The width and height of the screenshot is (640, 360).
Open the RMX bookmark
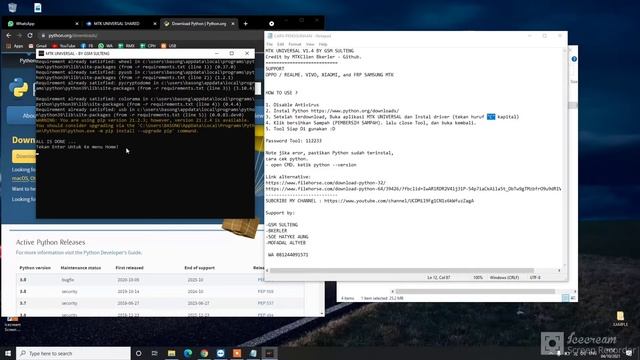pos(127,46)
